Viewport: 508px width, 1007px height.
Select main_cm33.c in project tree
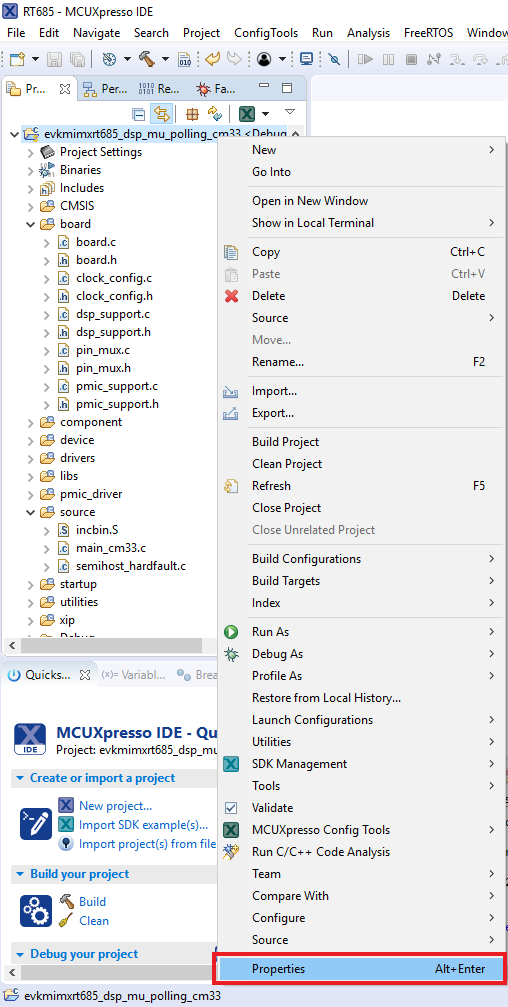point(111,548)
